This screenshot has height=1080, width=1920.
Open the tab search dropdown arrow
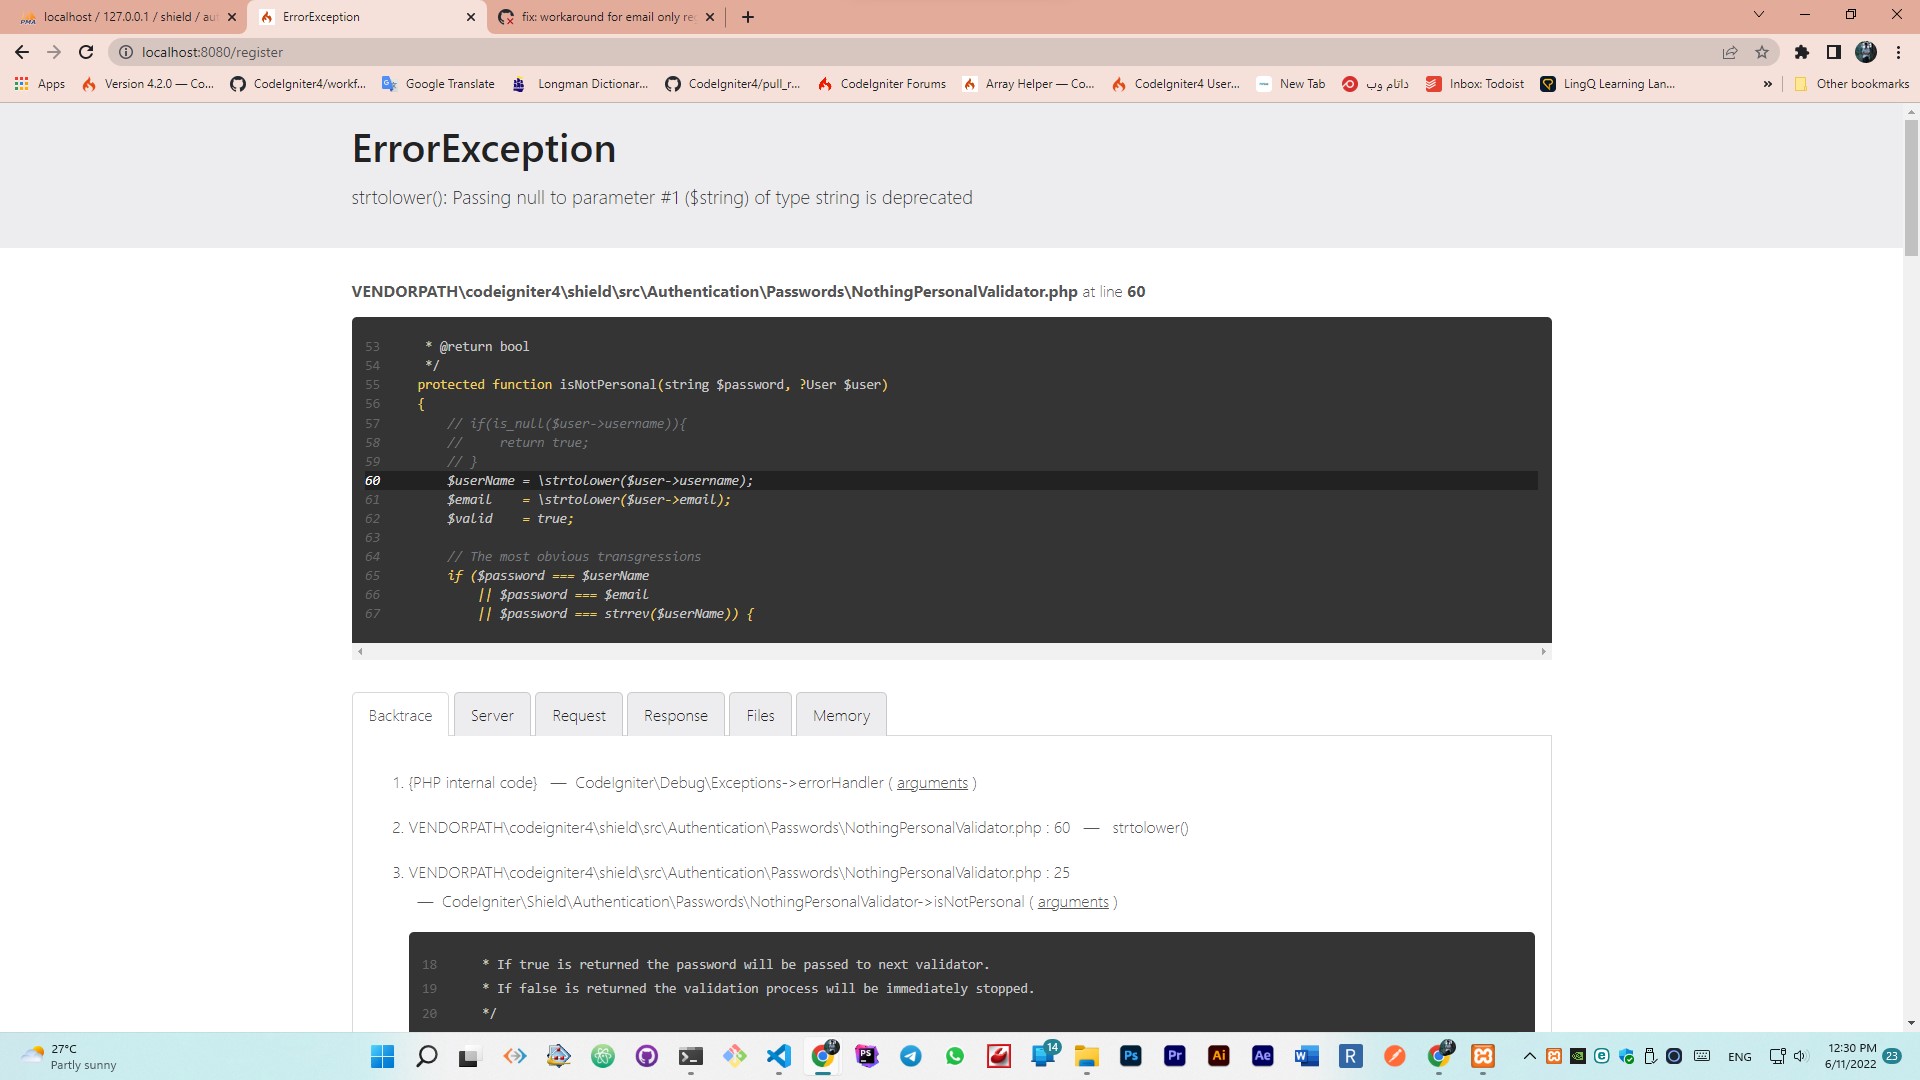point(1758,15)
